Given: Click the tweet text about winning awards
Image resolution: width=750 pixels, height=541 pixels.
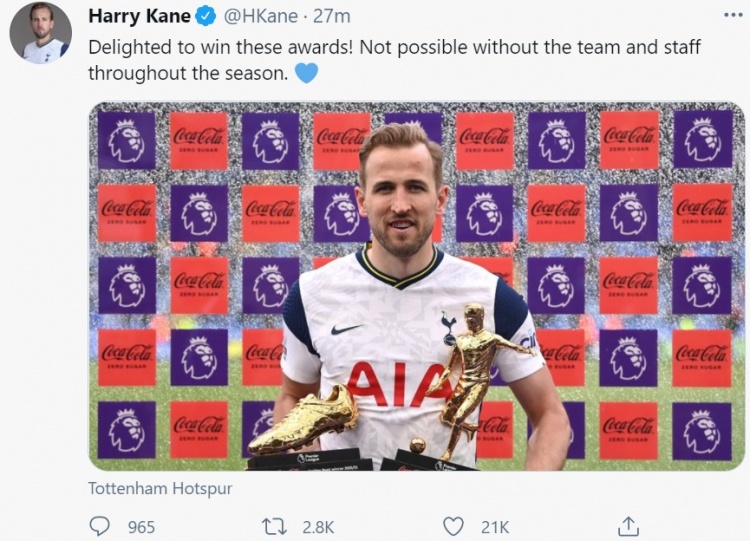Looking at the screenshot, I should pos(394,60).
